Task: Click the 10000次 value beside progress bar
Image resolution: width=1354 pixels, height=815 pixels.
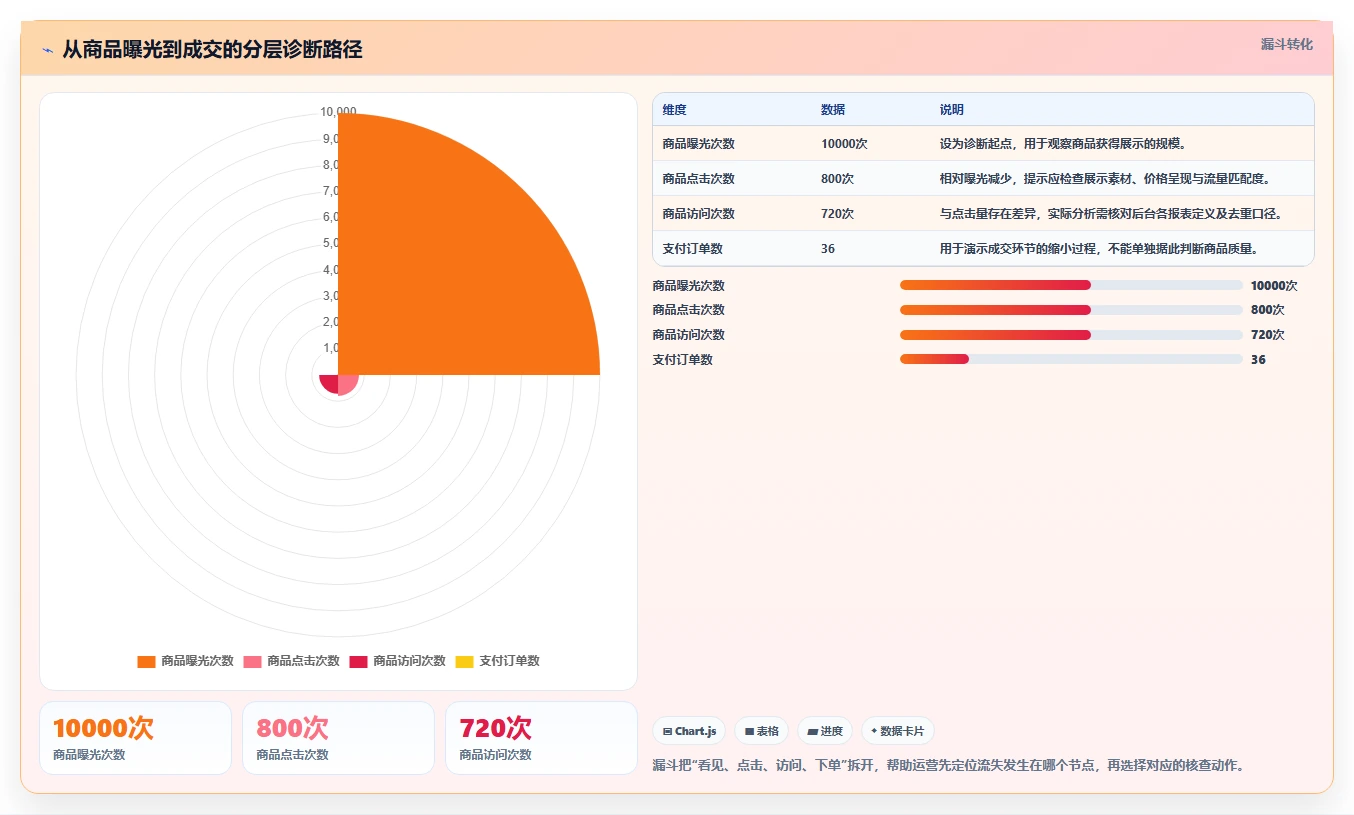Action: (1274, 286)
